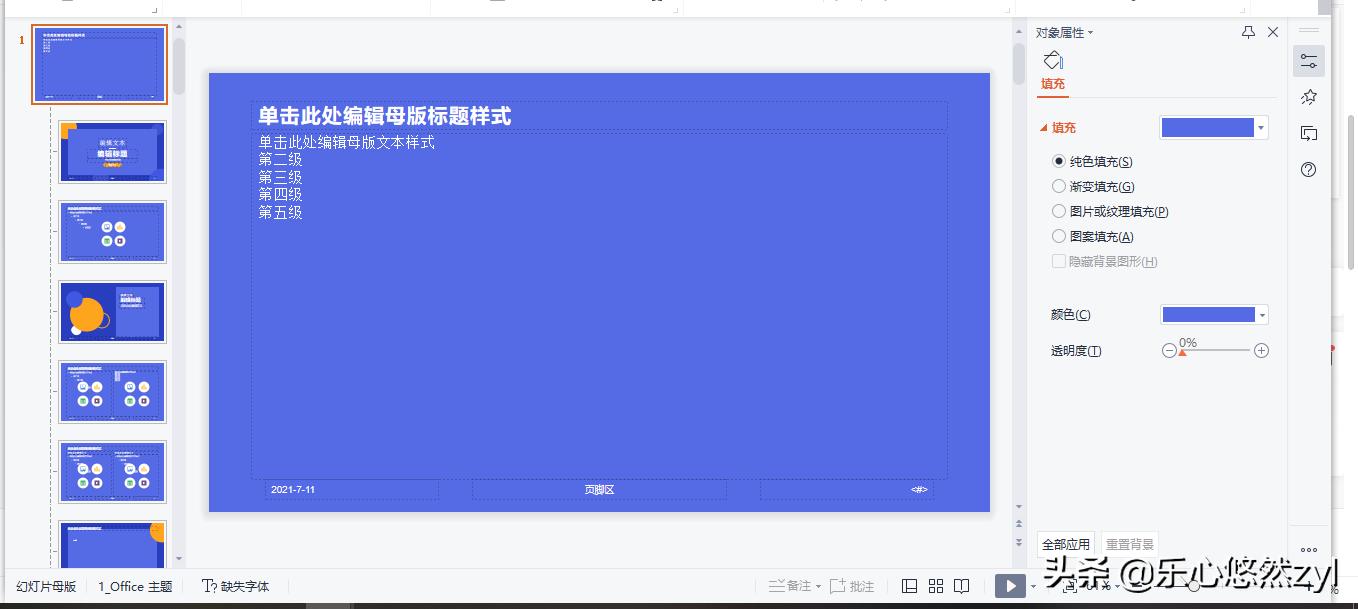Open the Help question-mark icon
This screenshot has width=1358, height=609.
1308,170
